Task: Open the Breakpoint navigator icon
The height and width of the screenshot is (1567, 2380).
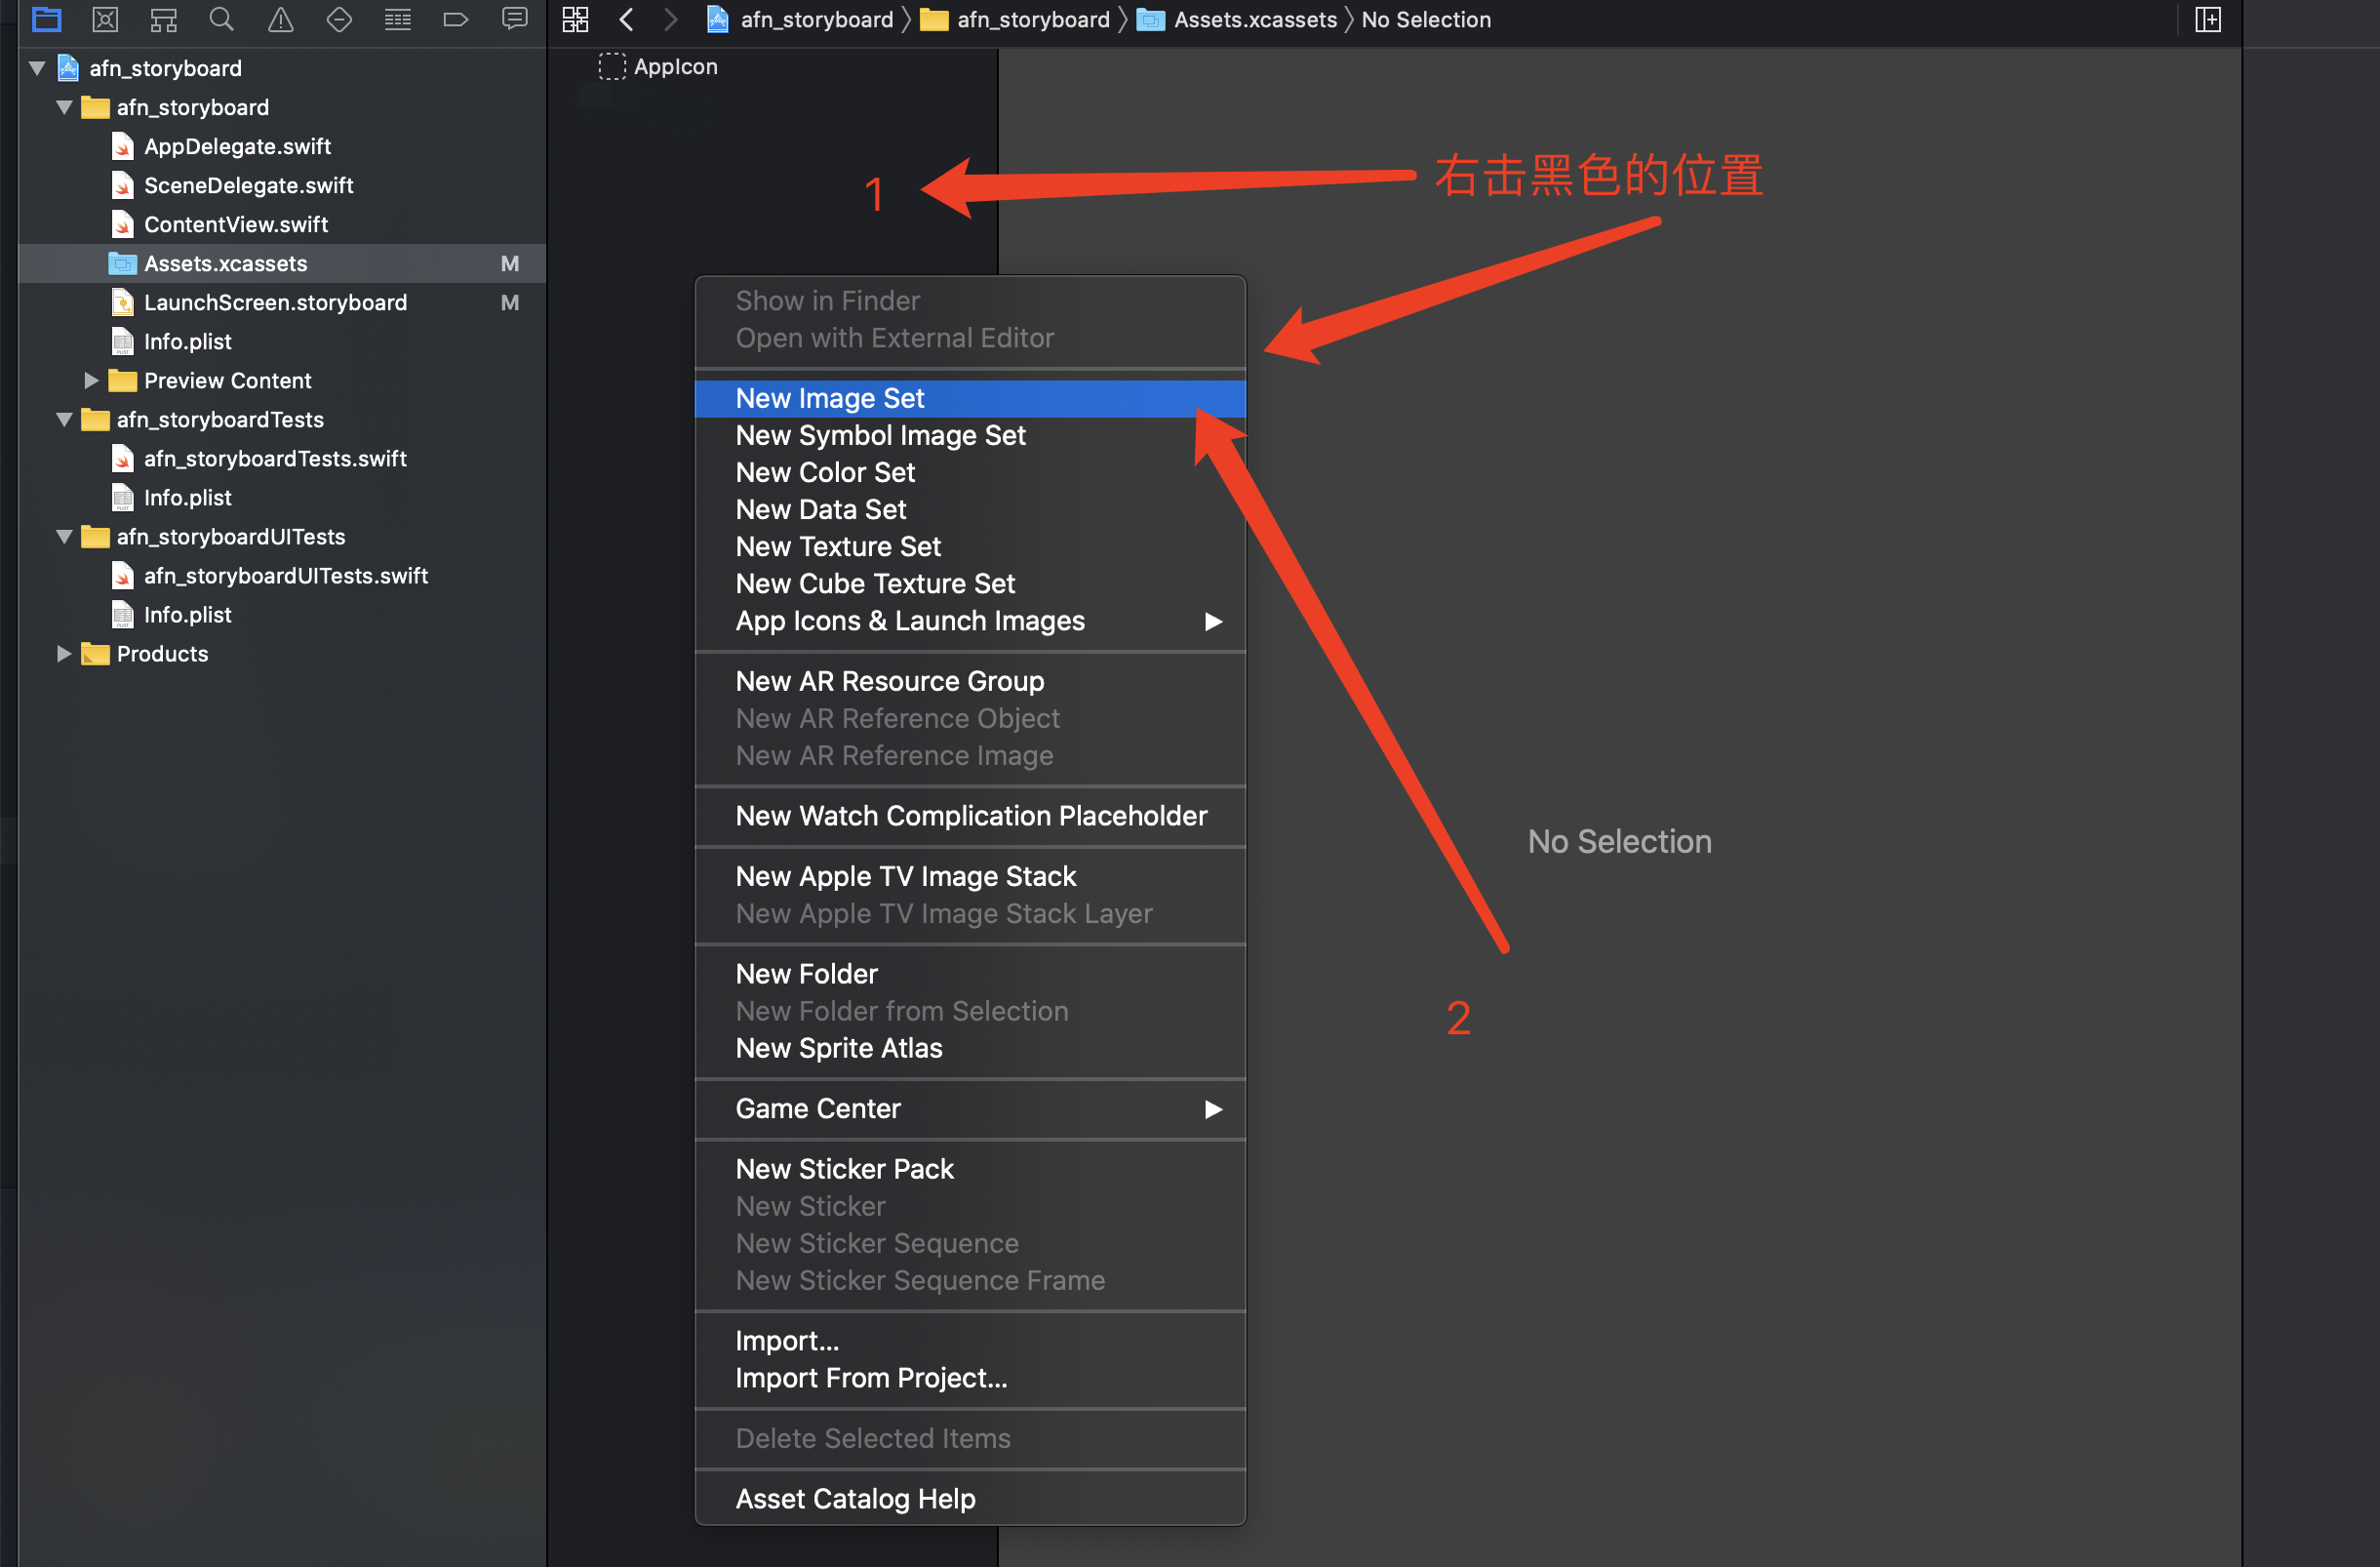Action: (x=456, y=19)
